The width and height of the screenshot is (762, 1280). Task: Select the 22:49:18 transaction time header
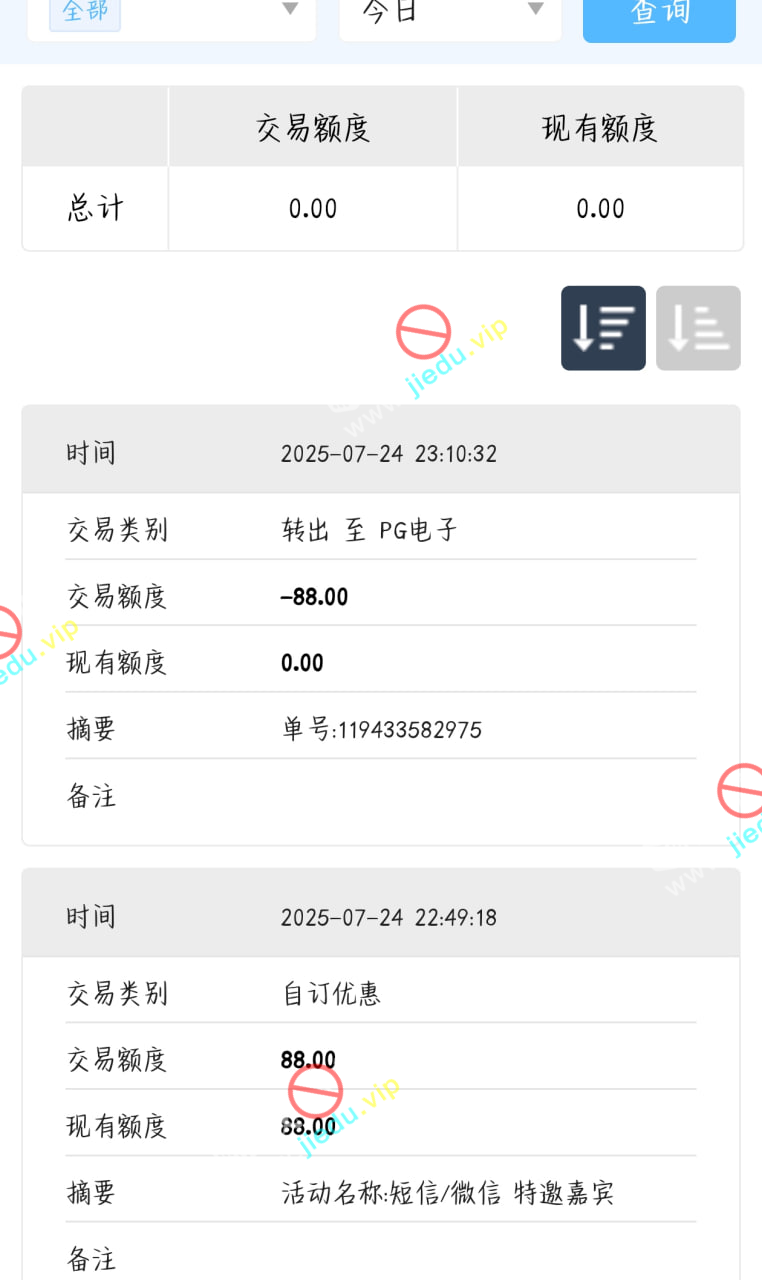tap(388, 917)
